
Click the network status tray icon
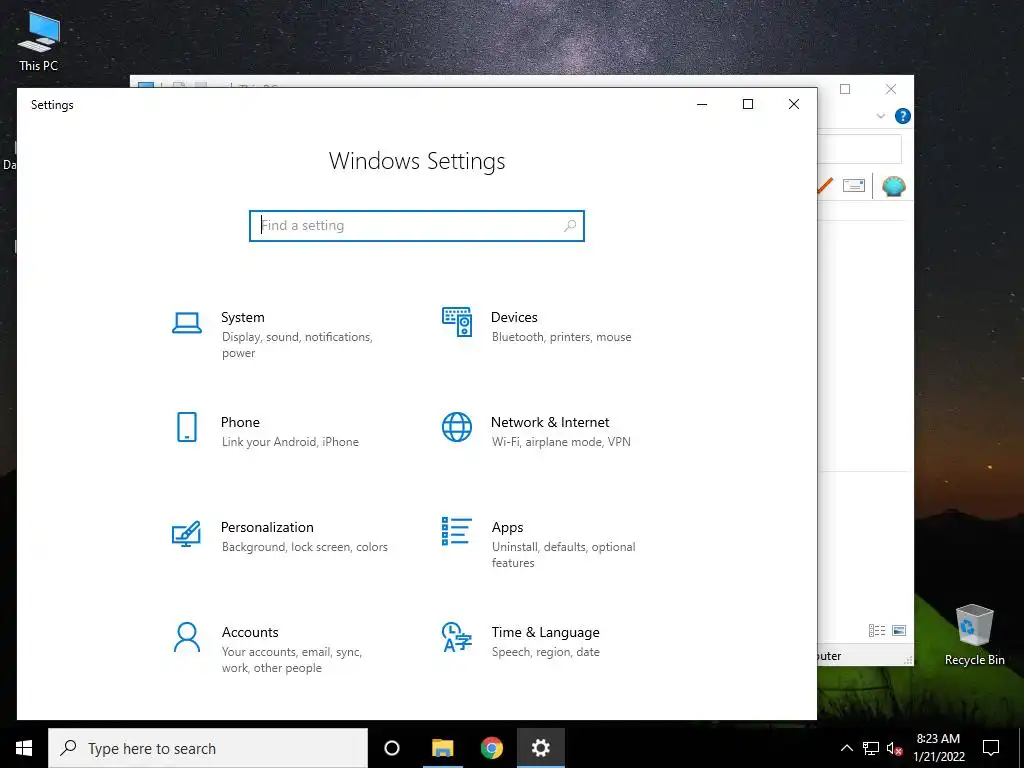[871, 748]
